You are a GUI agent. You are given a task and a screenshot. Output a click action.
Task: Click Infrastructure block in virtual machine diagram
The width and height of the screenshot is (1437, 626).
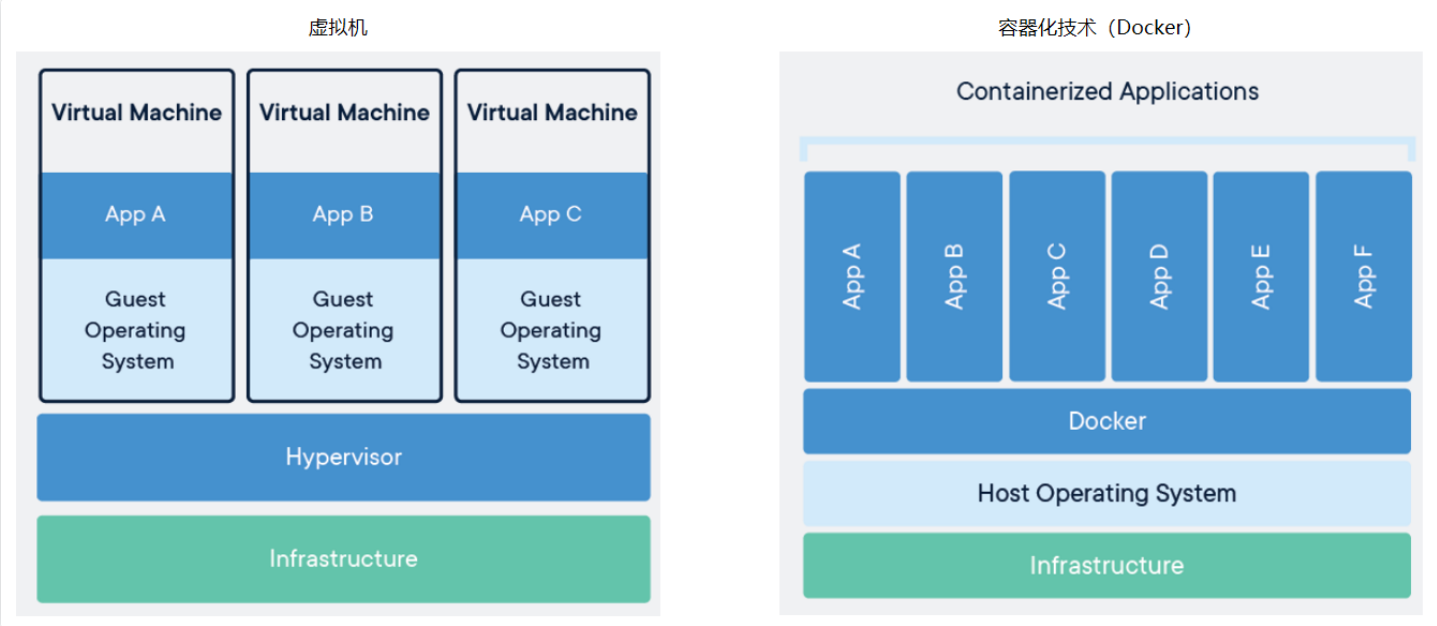(x=344, y=559)
